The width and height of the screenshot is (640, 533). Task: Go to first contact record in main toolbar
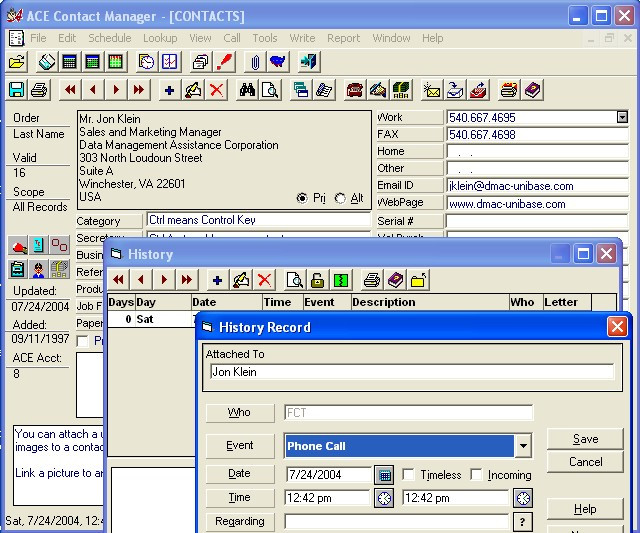tap(70, 90)
